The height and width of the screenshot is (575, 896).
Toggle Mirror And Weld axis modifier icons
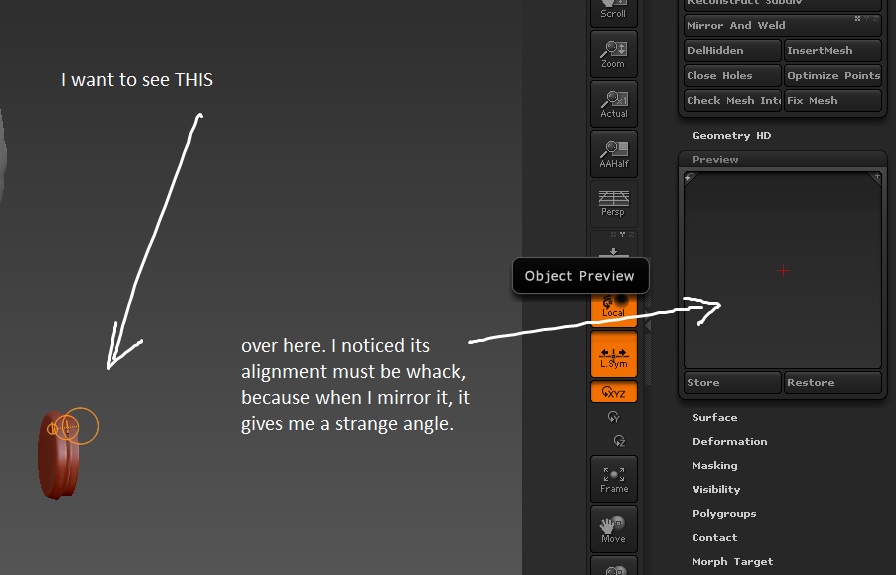pos(865,19)
